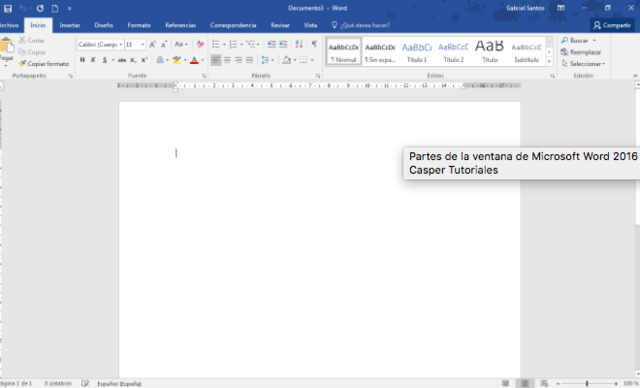The height and width of the screenshot is (388, 640).
Task: Open the Archivo menu
Action: pyautogui.click(x=9, y=25)
